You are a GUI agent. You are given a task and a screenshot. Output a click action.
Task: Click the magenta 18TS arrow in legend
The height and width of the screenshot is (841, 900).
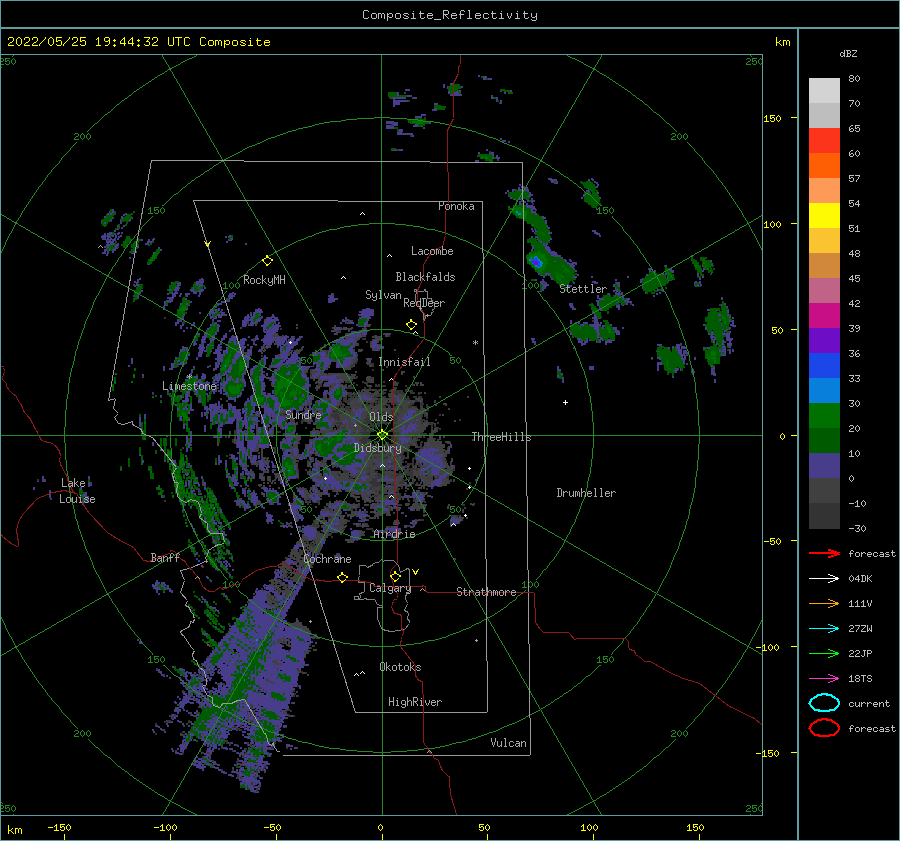tap(824, 679)
